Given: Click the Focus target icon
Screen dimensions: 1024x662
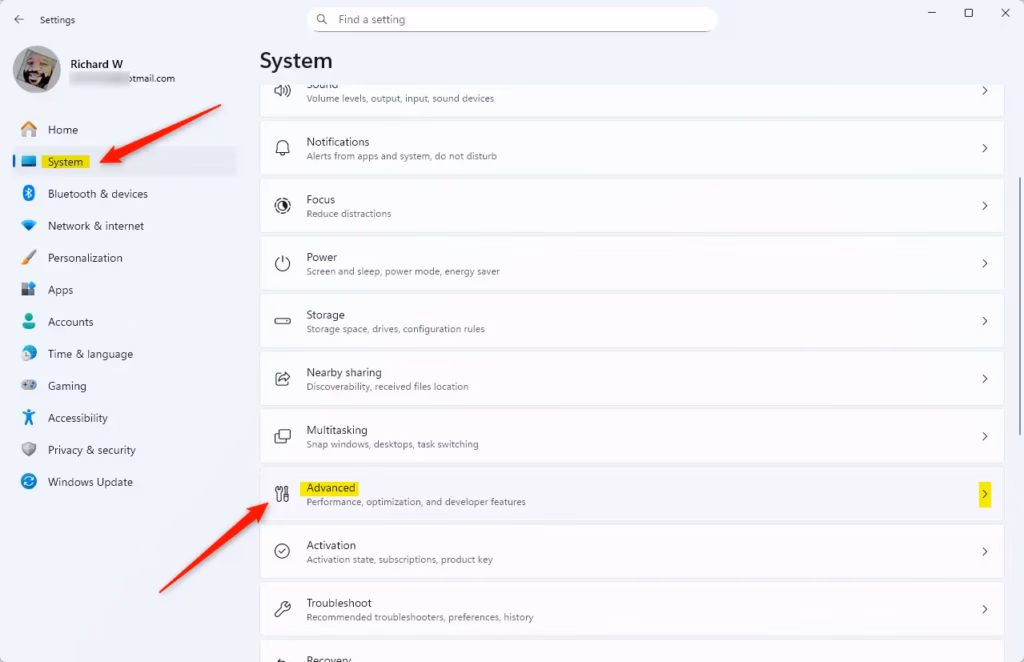Looking at the screenshot, I should [x=282, y=206].
